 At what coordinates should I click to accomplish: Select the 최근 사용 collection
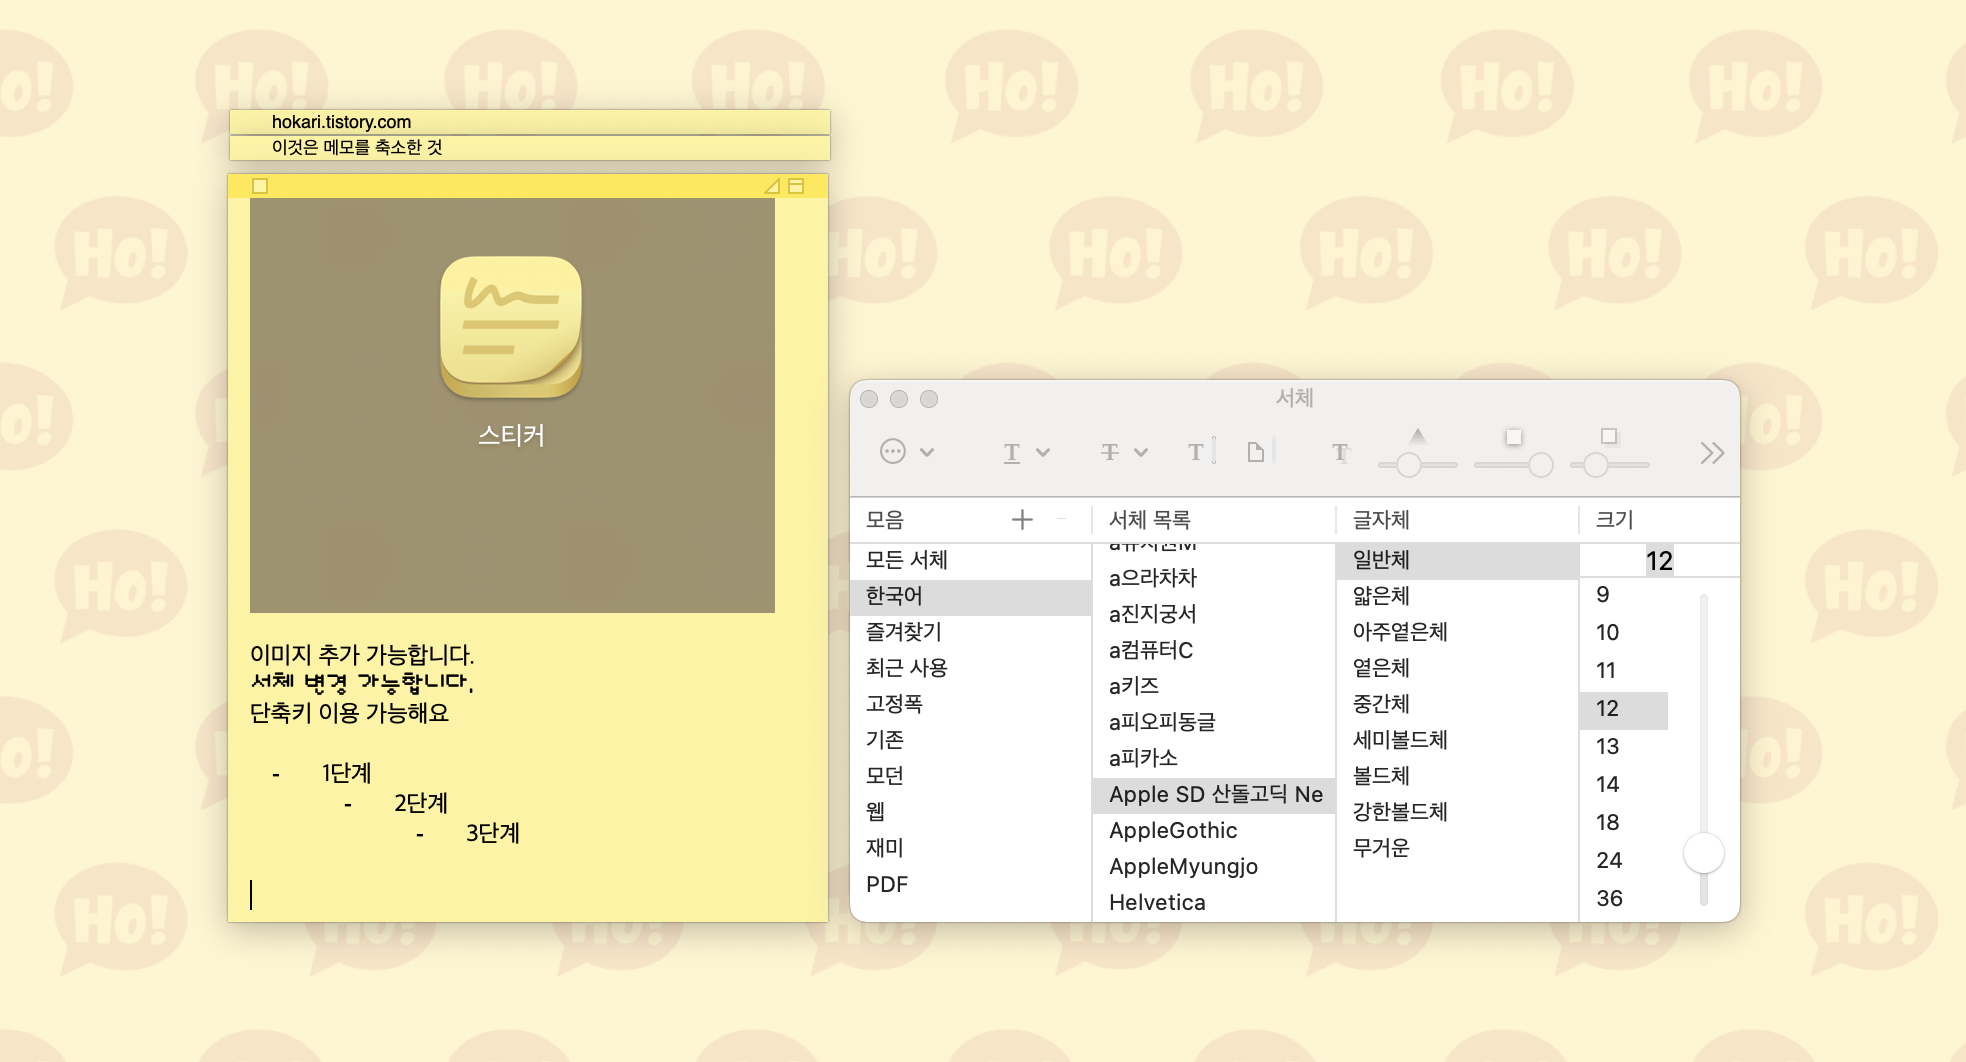[970, 668]
